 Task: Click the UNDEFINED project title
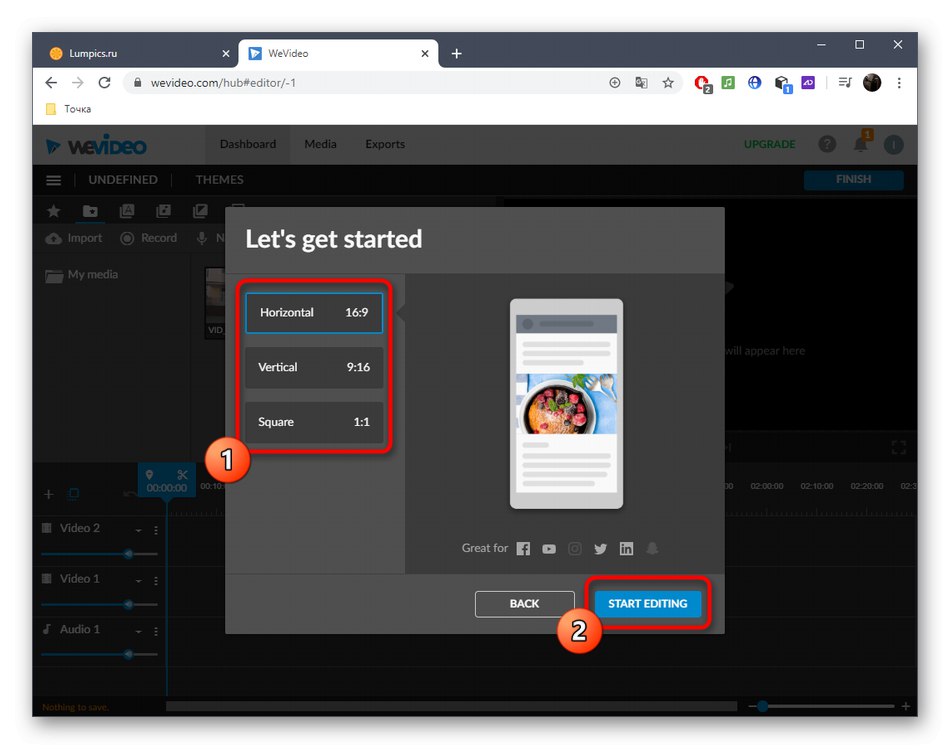pos(123,180)
